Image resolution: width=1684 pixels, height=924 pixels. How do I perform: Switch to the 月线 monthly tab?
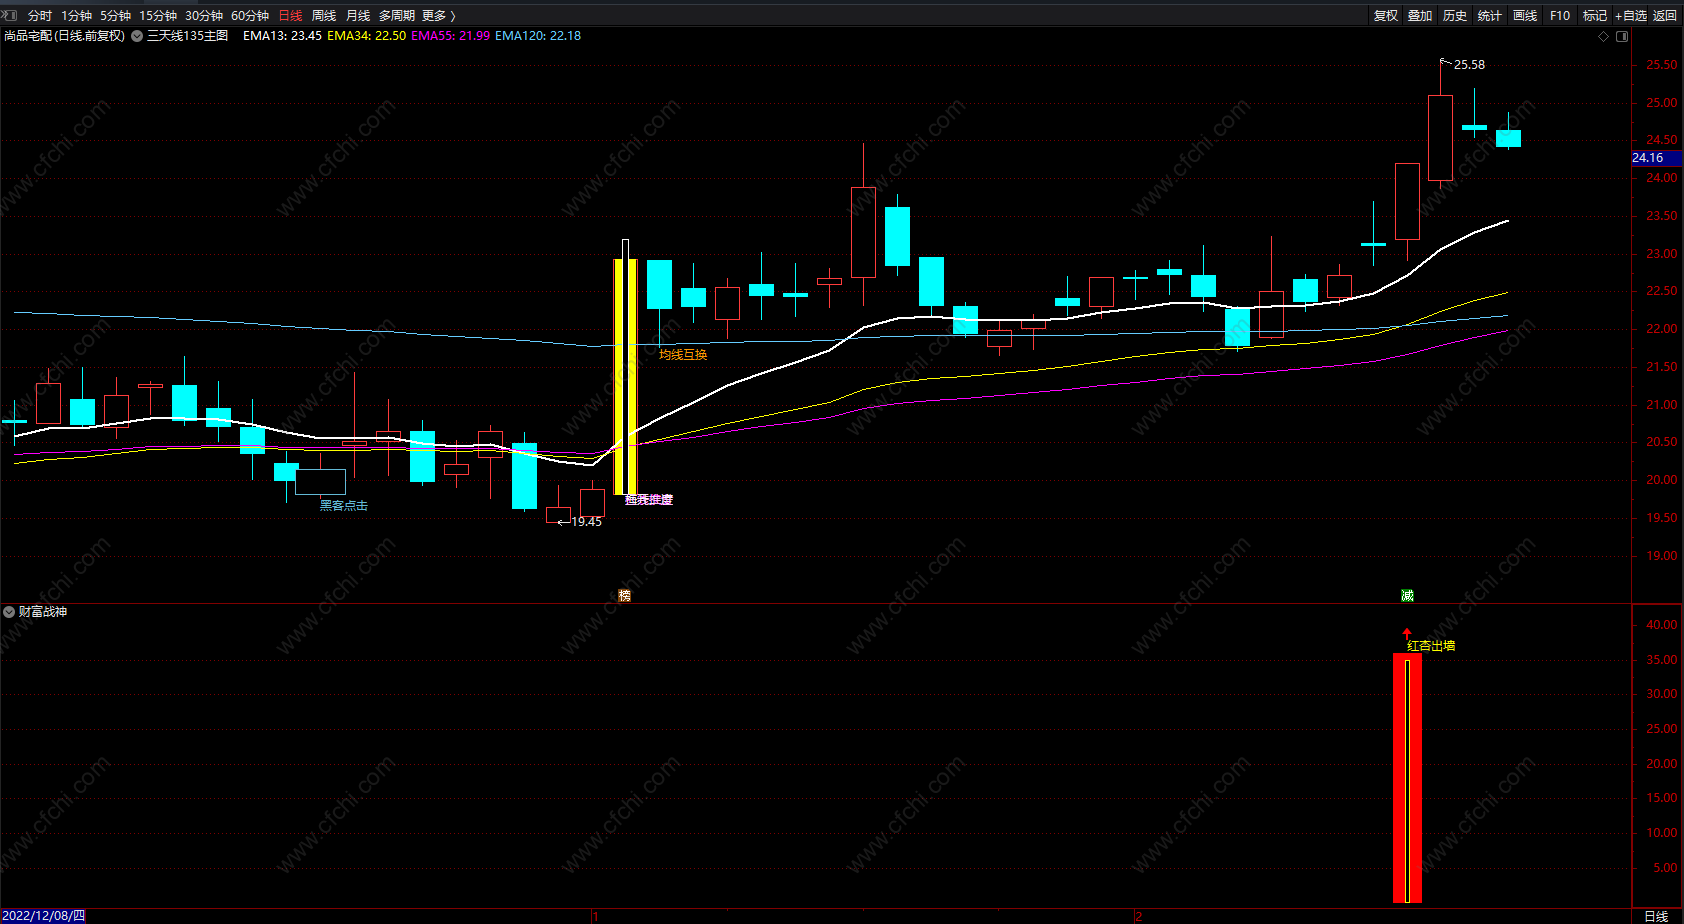click(x=358, y=15)
